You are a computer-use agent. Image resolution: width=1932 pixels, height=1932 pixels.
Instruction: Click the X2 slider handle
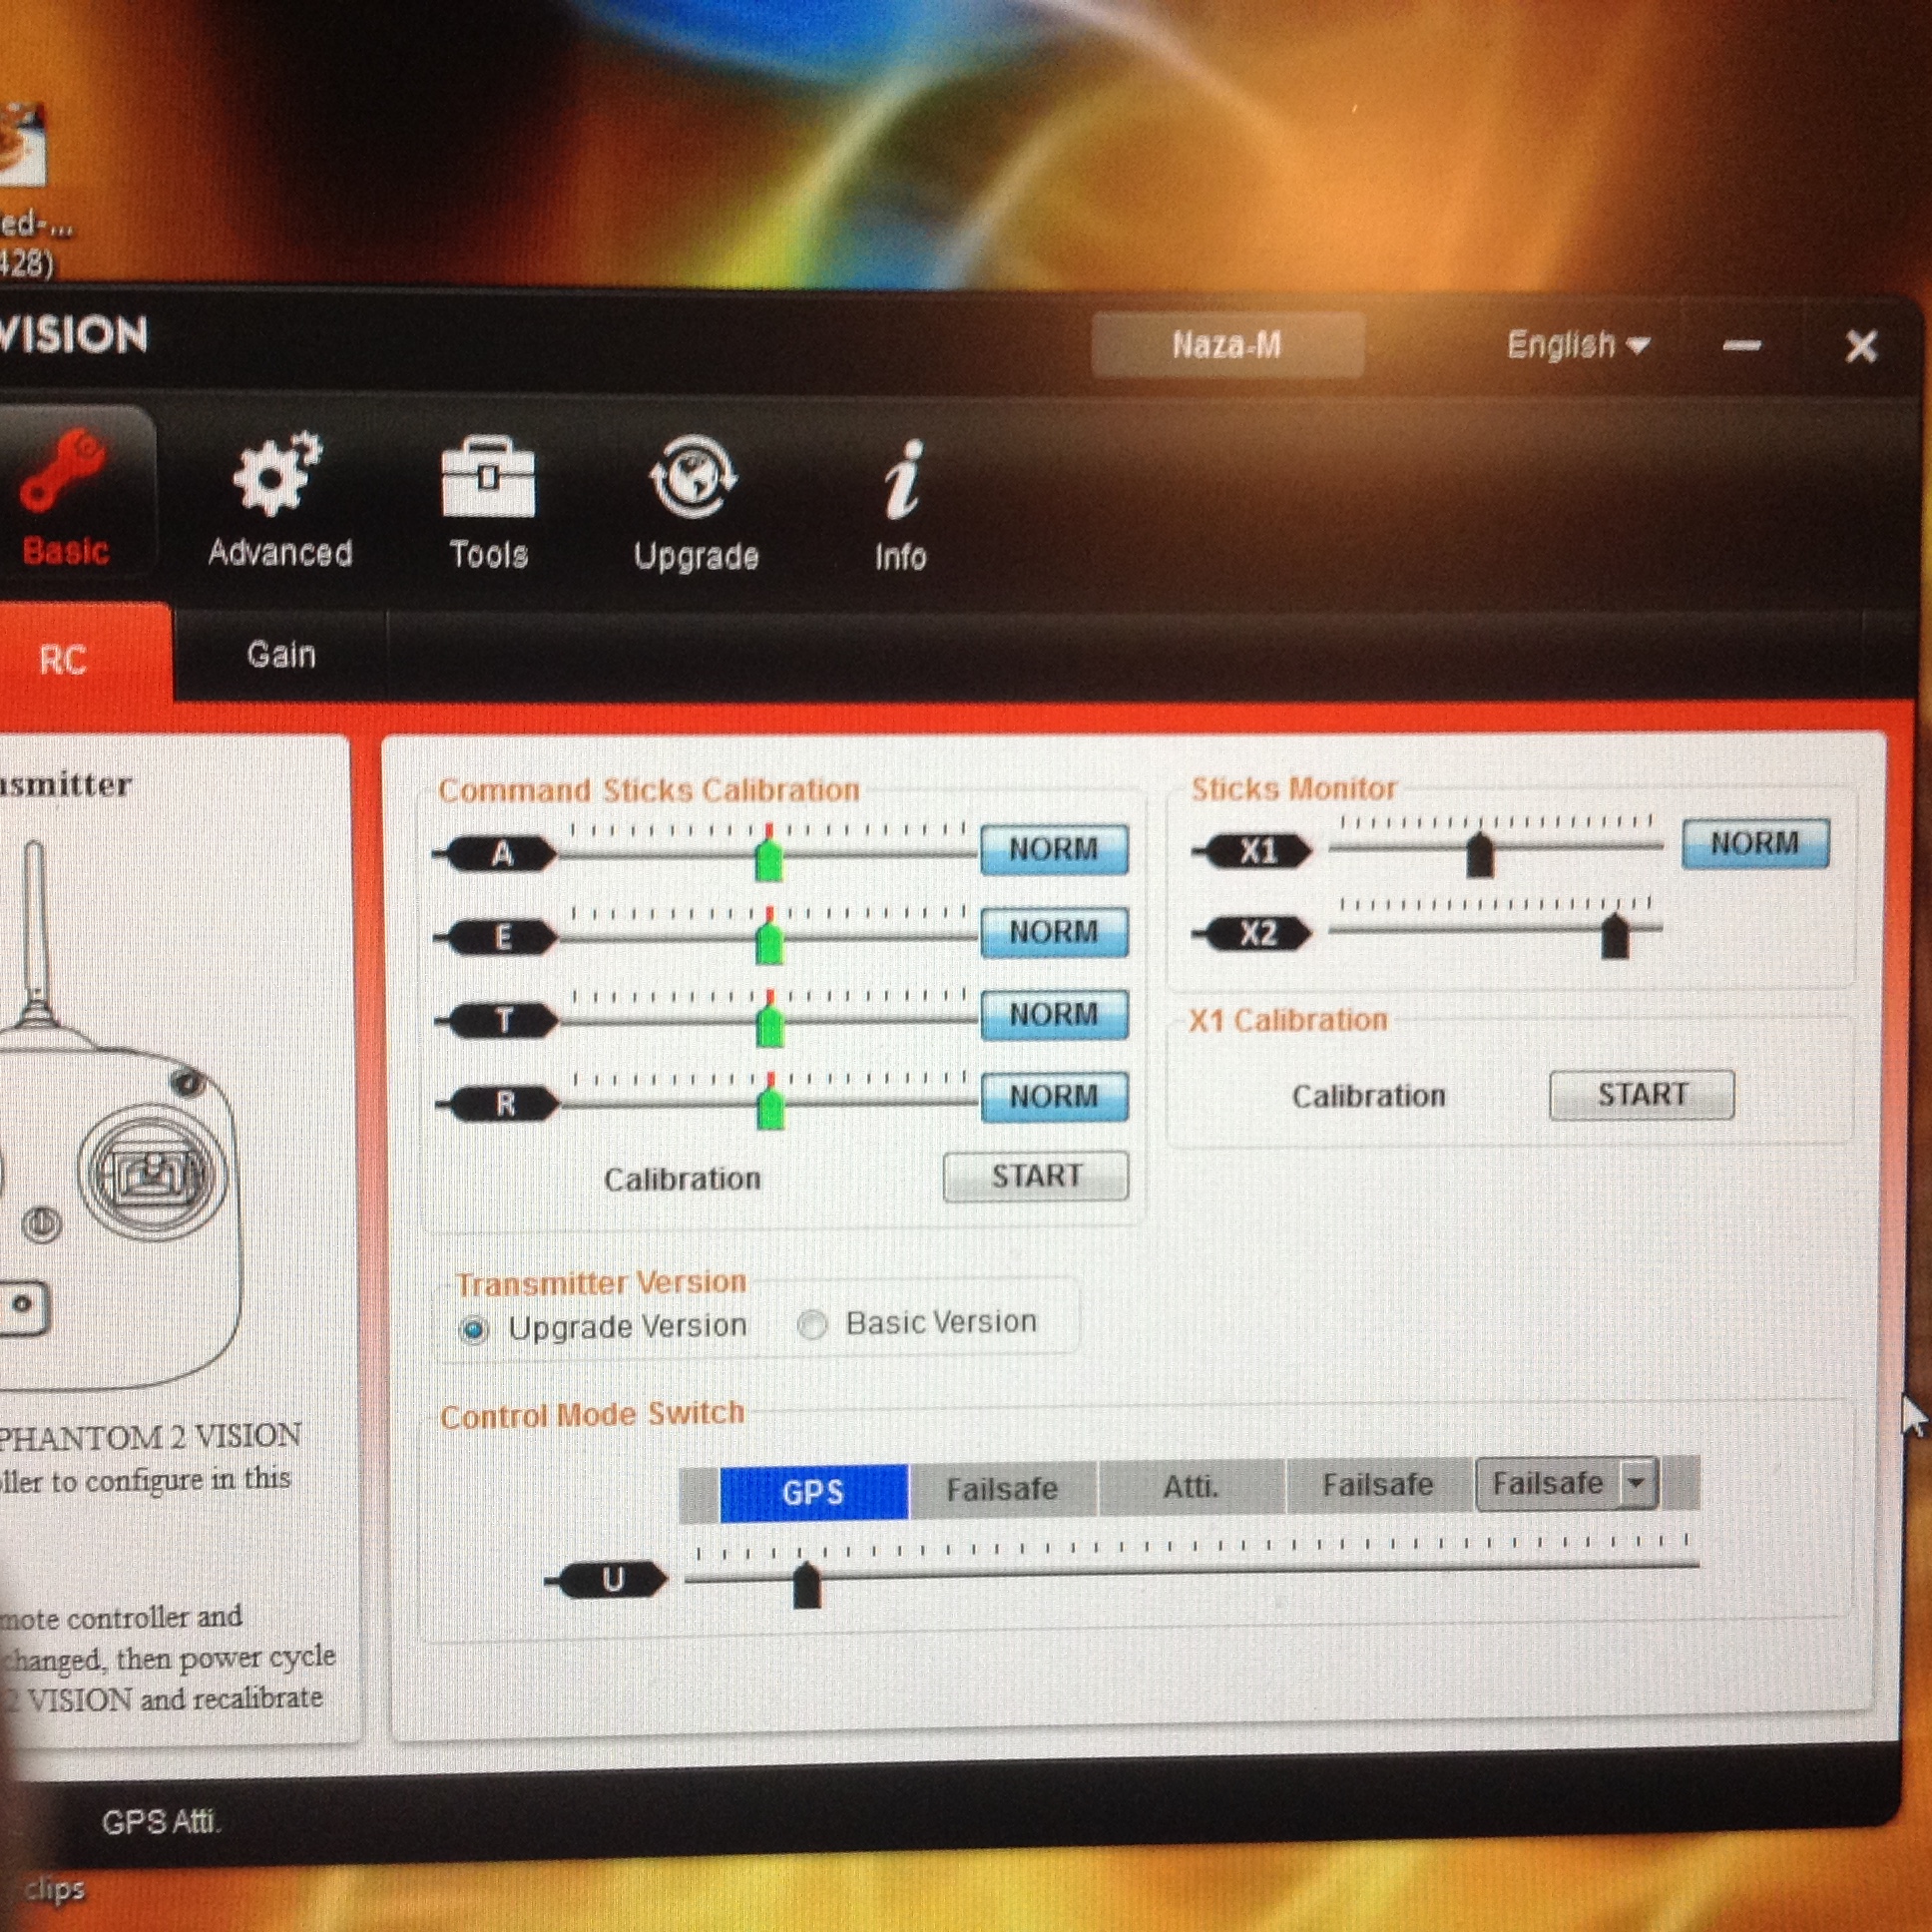click(x=1615, y=937)
